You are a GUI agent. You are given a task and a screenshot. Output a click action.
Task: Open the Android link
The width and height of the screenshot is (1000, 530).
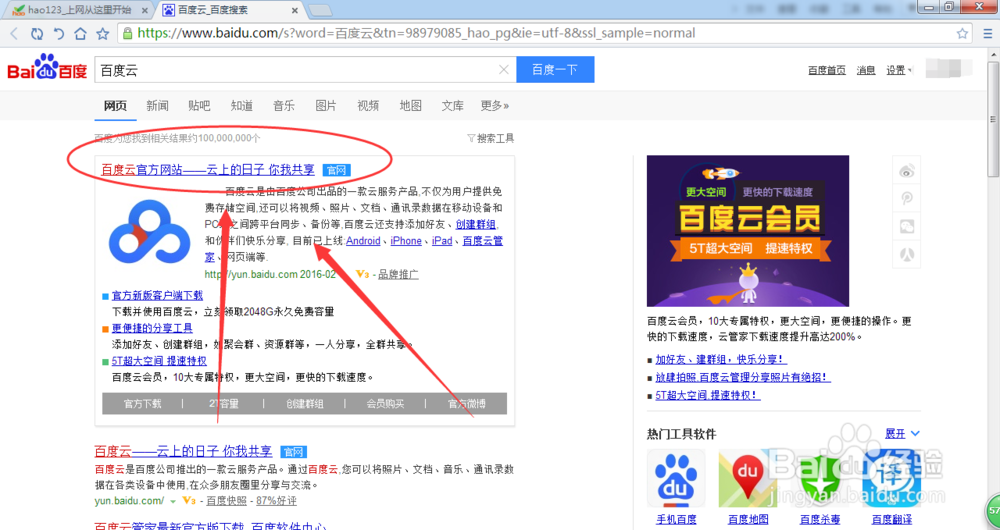point(363,241)
